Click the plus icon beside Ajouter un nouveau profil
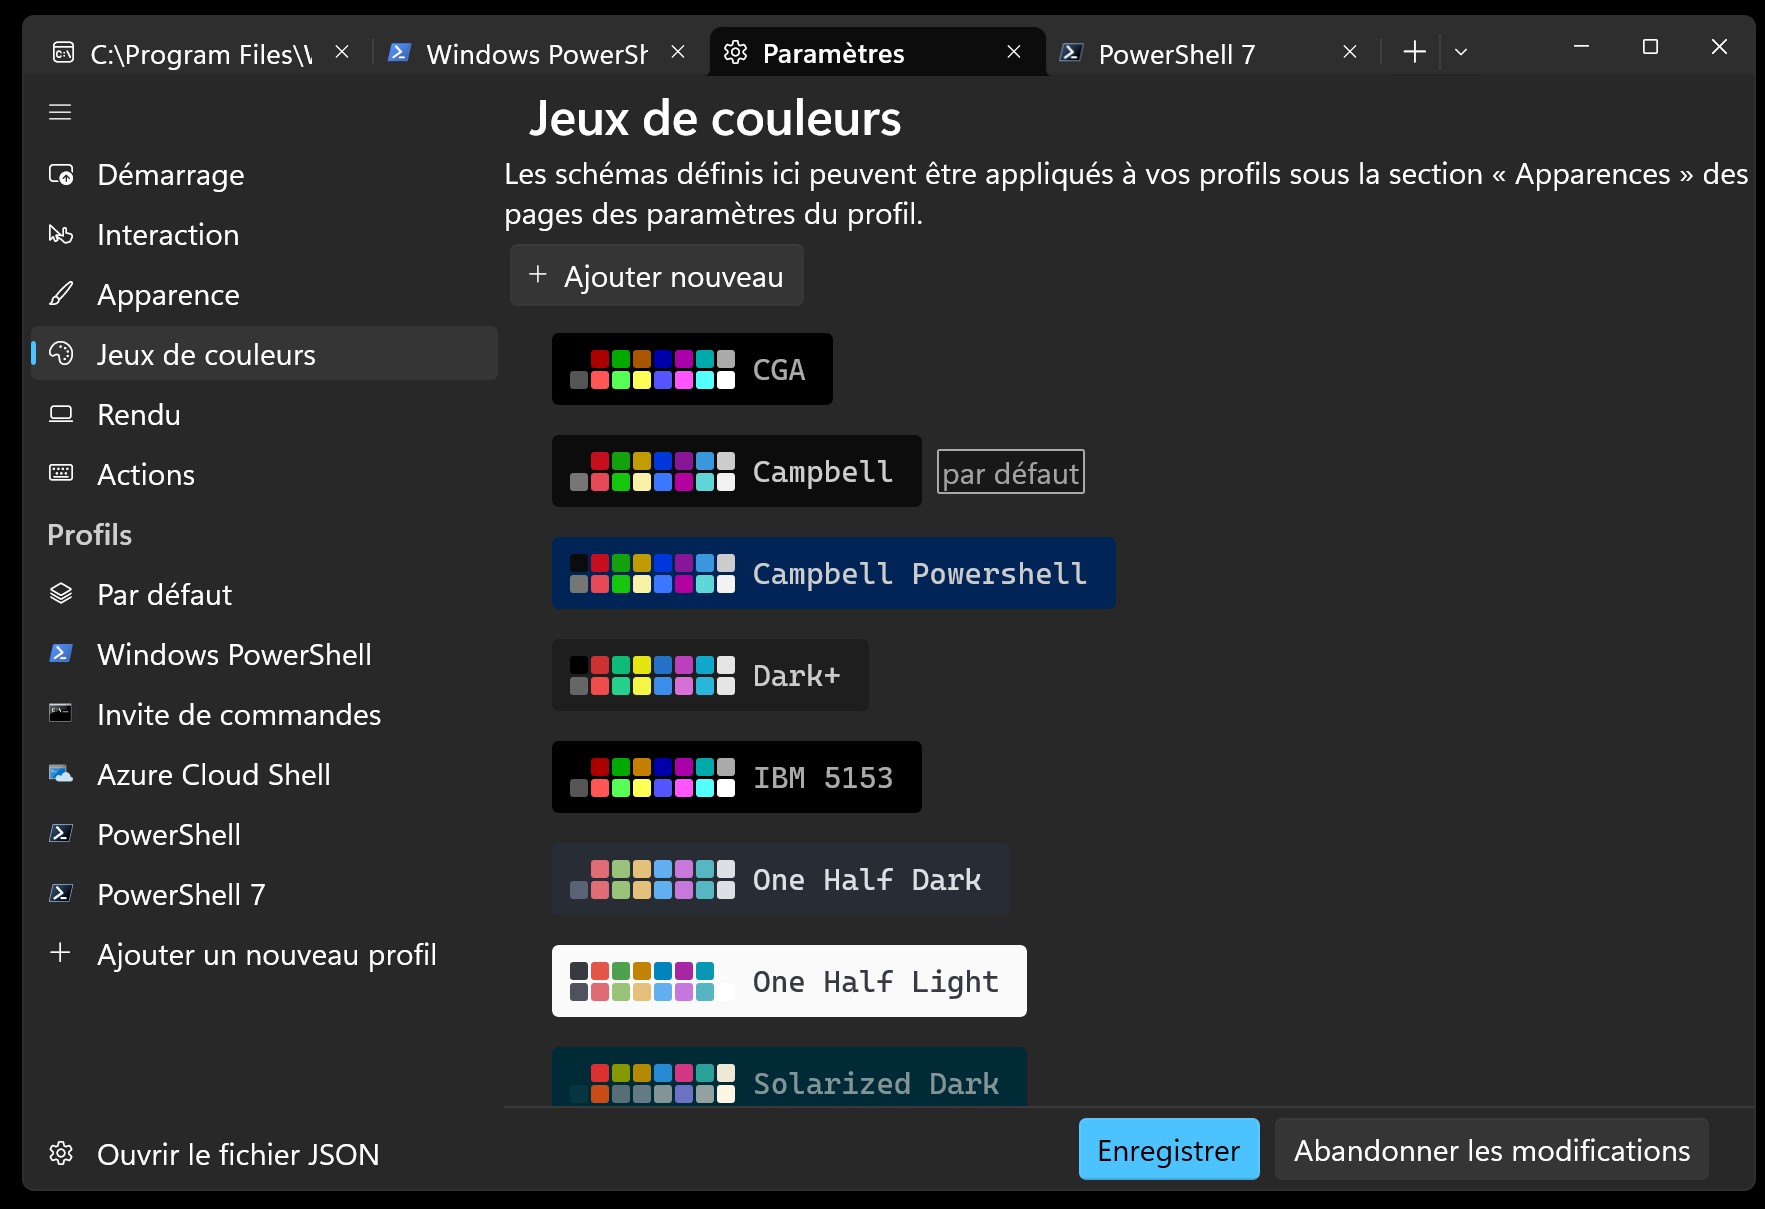Viewport: 1765px width, 1209px height. pos(60,953)
